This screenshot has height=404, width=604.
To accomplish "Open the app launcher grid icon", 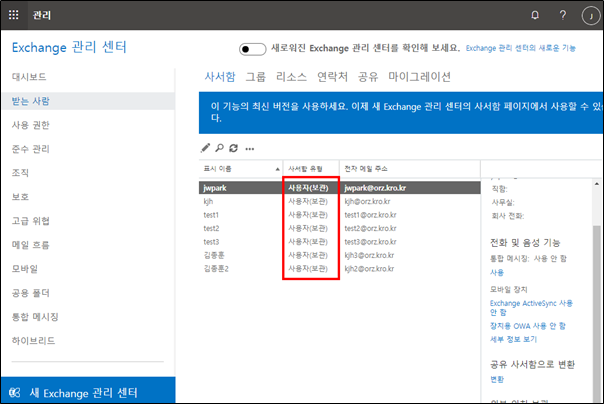I will tap(13, 15).
